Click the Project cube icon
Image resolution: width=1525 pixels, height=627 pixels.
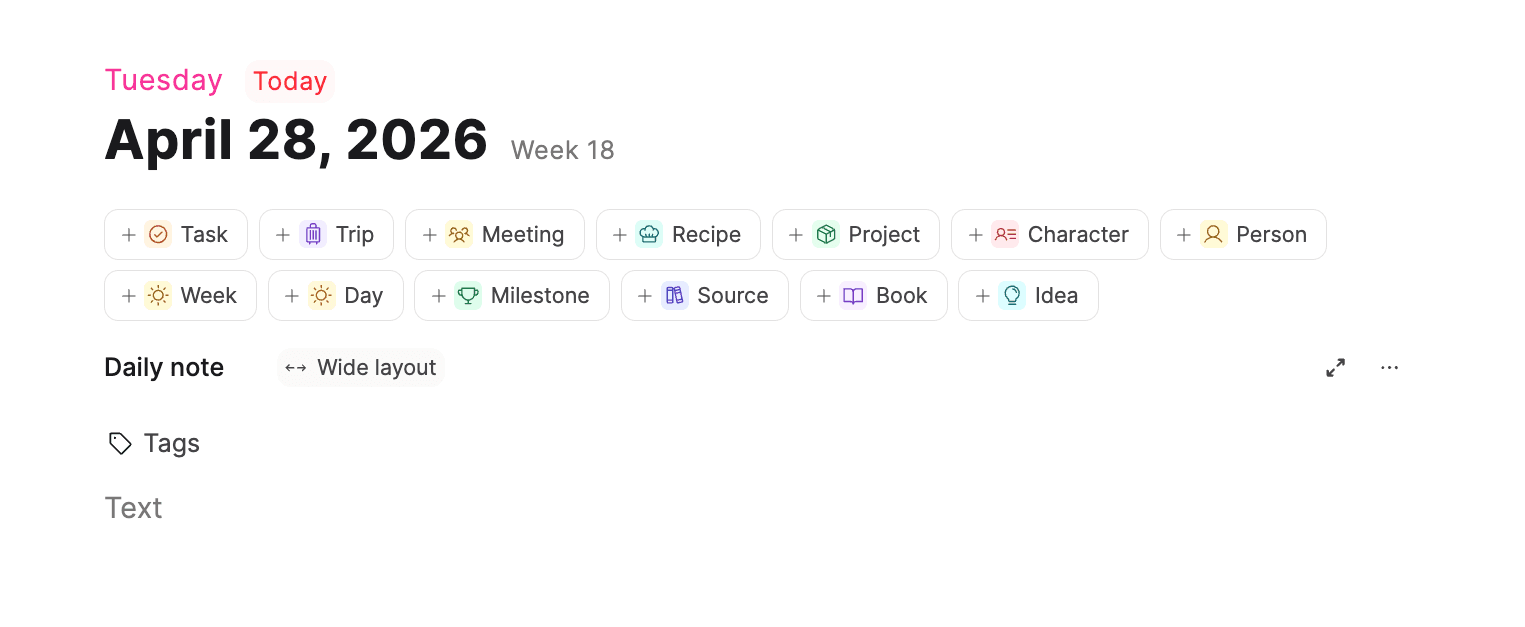[x=826, y=234]
